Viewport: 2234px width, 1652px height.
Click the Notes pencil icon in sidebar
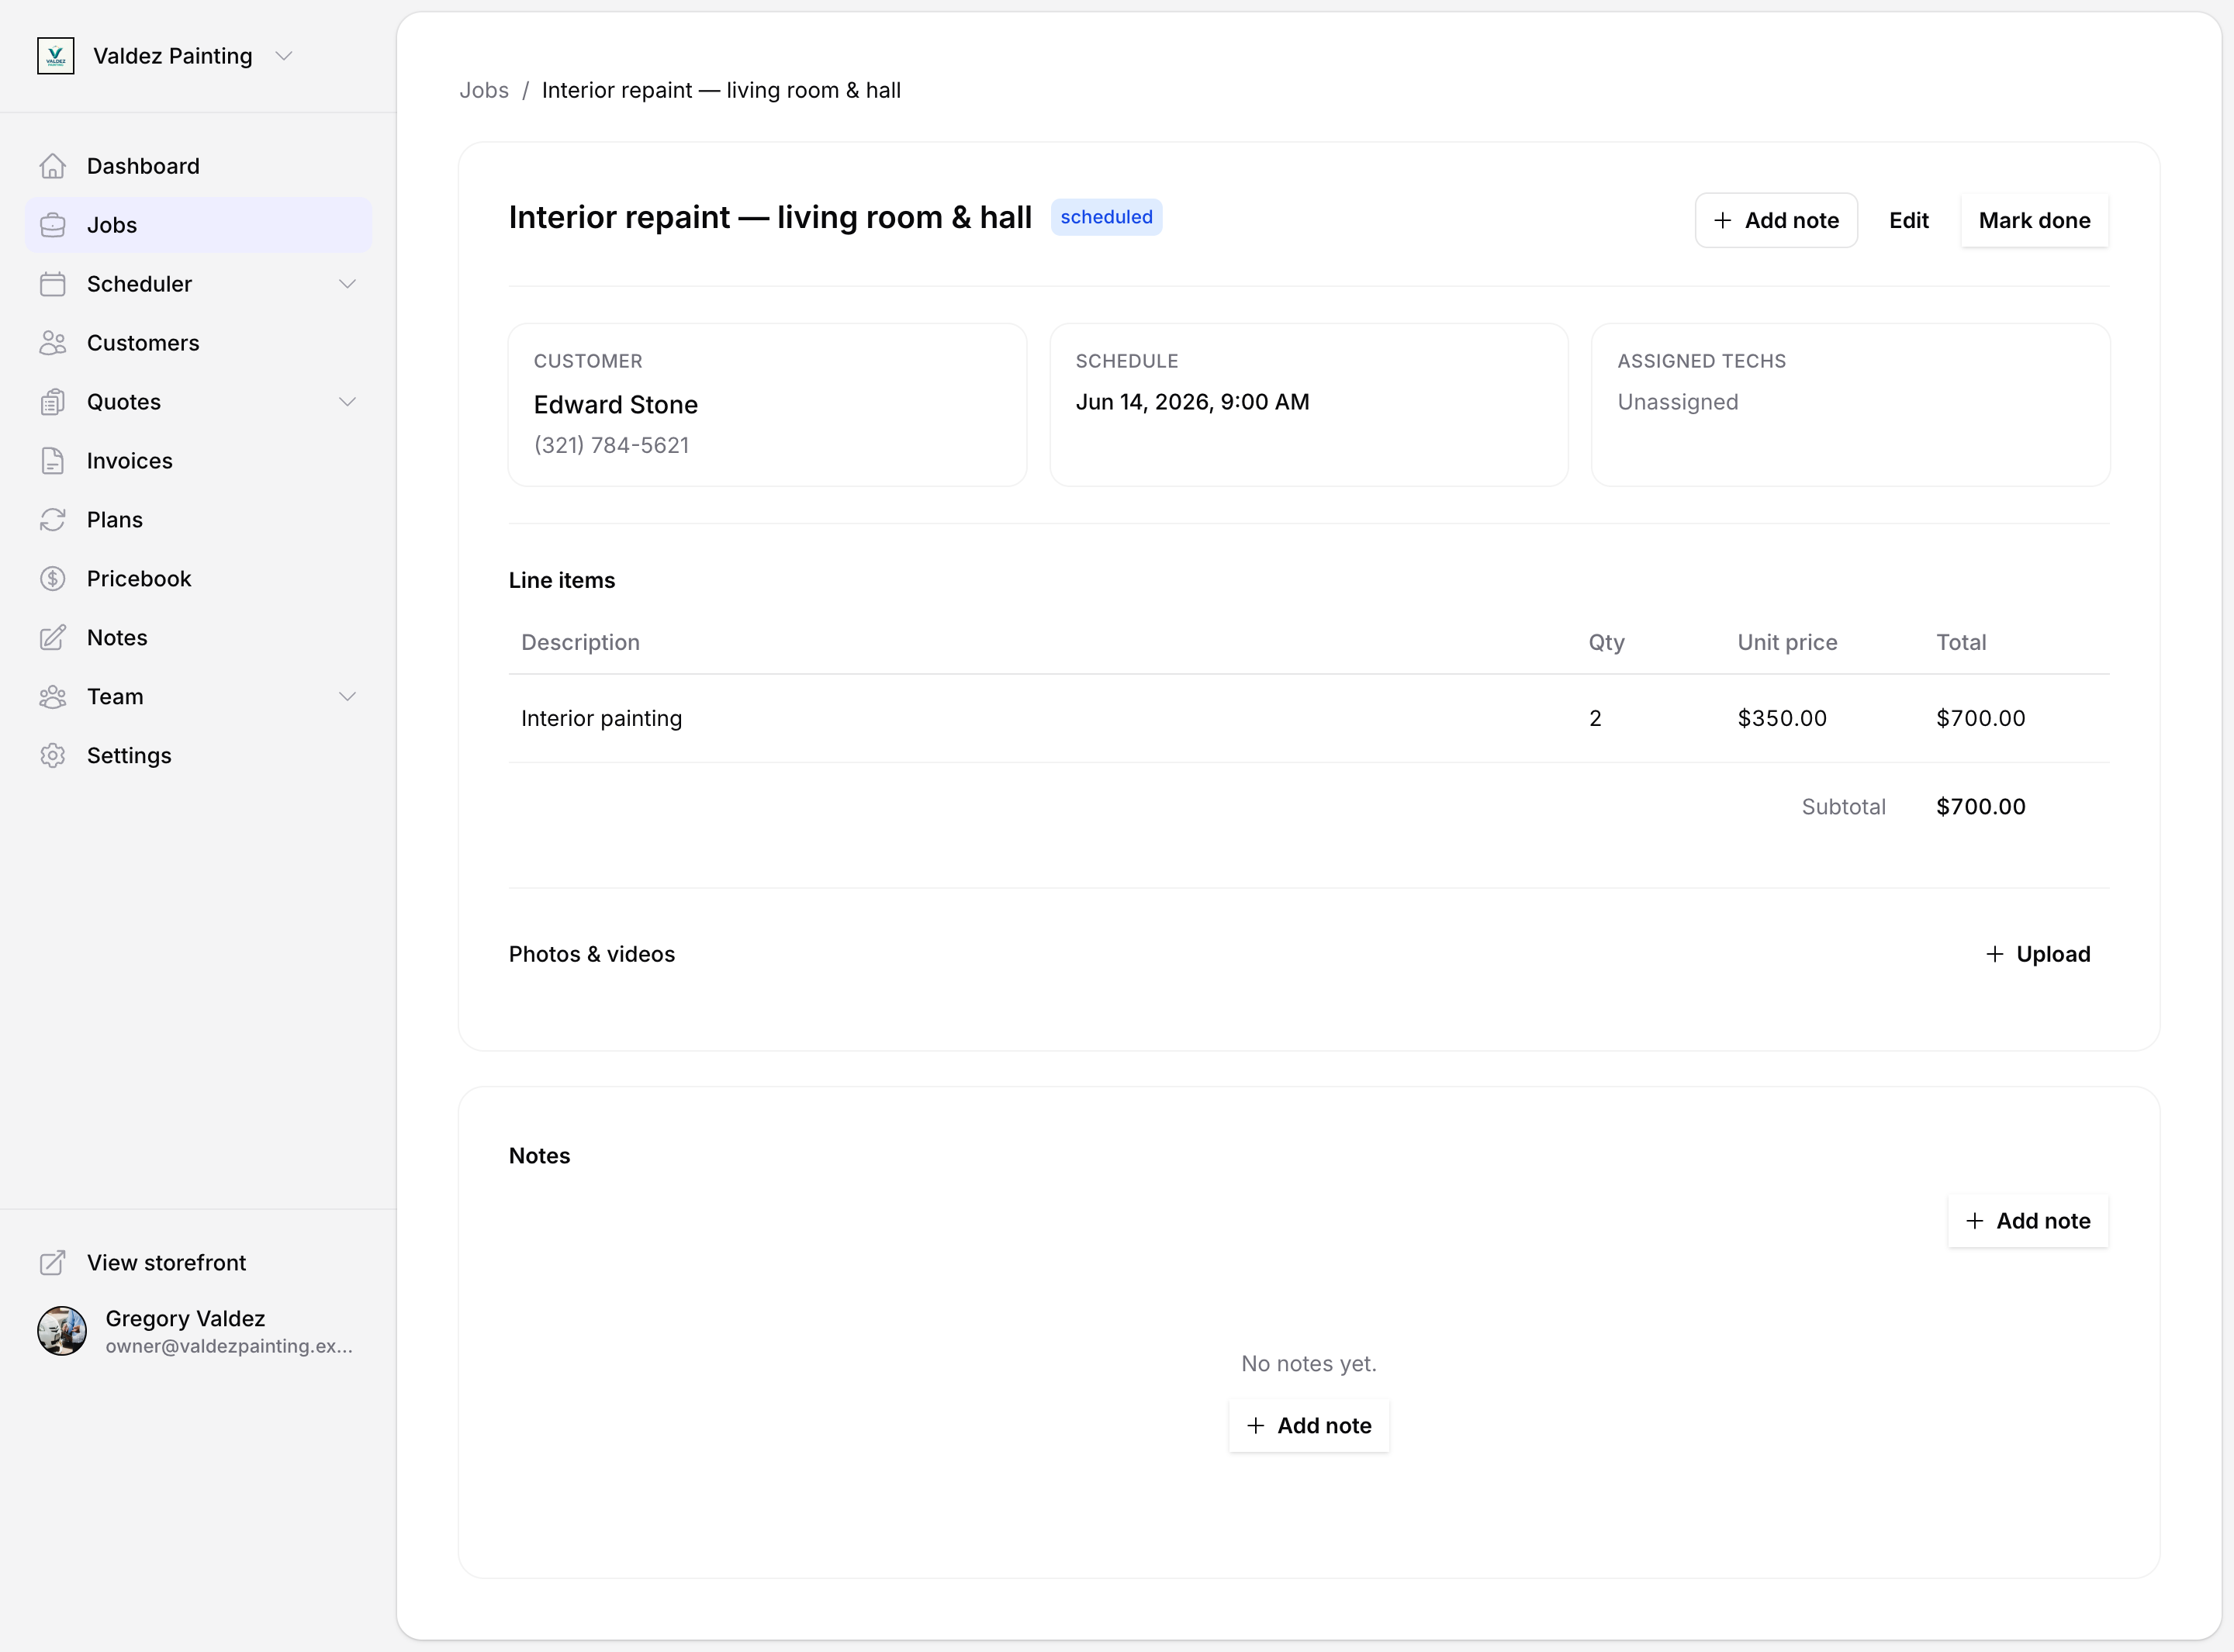[53, 638]
